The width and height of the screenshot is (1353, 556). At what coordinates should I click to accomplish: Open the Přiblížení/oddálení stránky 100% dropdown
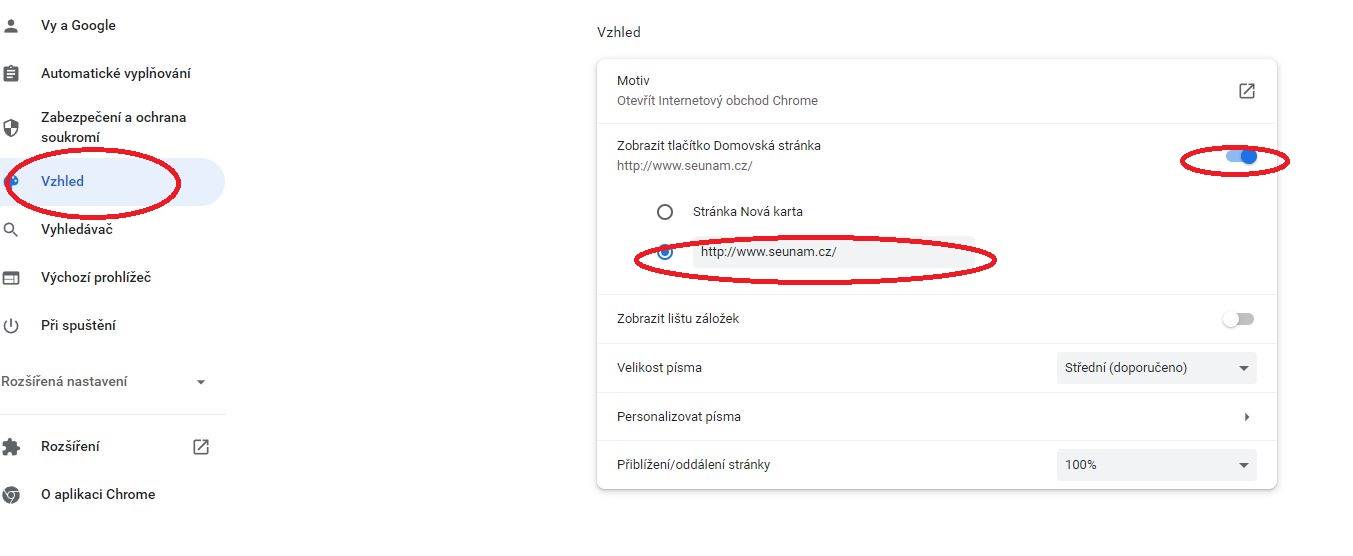tap(1157, 465)
